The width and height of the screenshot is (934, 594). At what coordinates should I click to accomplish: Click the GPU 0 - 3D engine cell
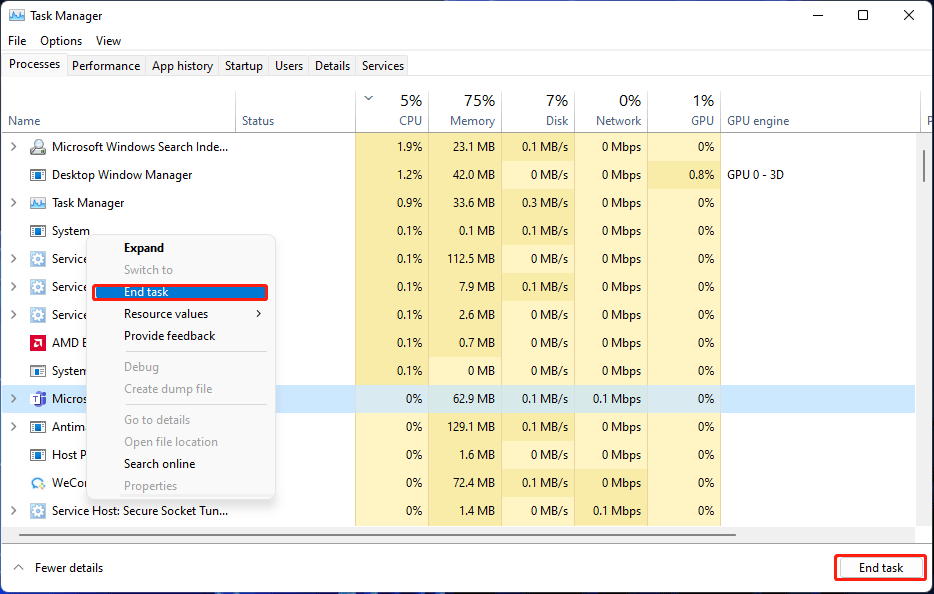point(755,175)
